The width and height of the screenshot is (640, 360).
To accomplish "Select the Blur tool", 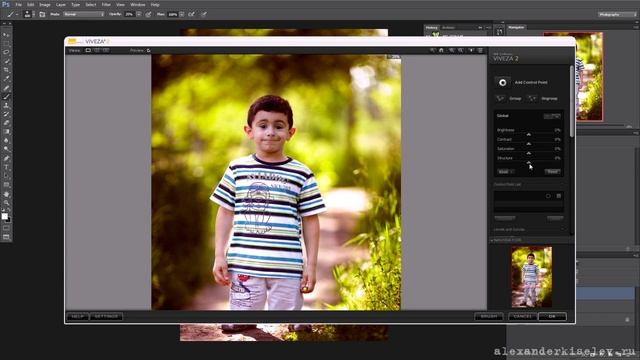I will pyautogui.click(x=6, y=141).
